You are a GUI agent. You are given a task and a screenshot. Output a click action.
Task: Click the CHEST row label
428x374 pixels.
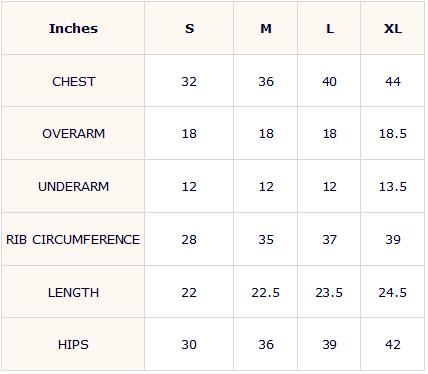click(x=74, y=81)
